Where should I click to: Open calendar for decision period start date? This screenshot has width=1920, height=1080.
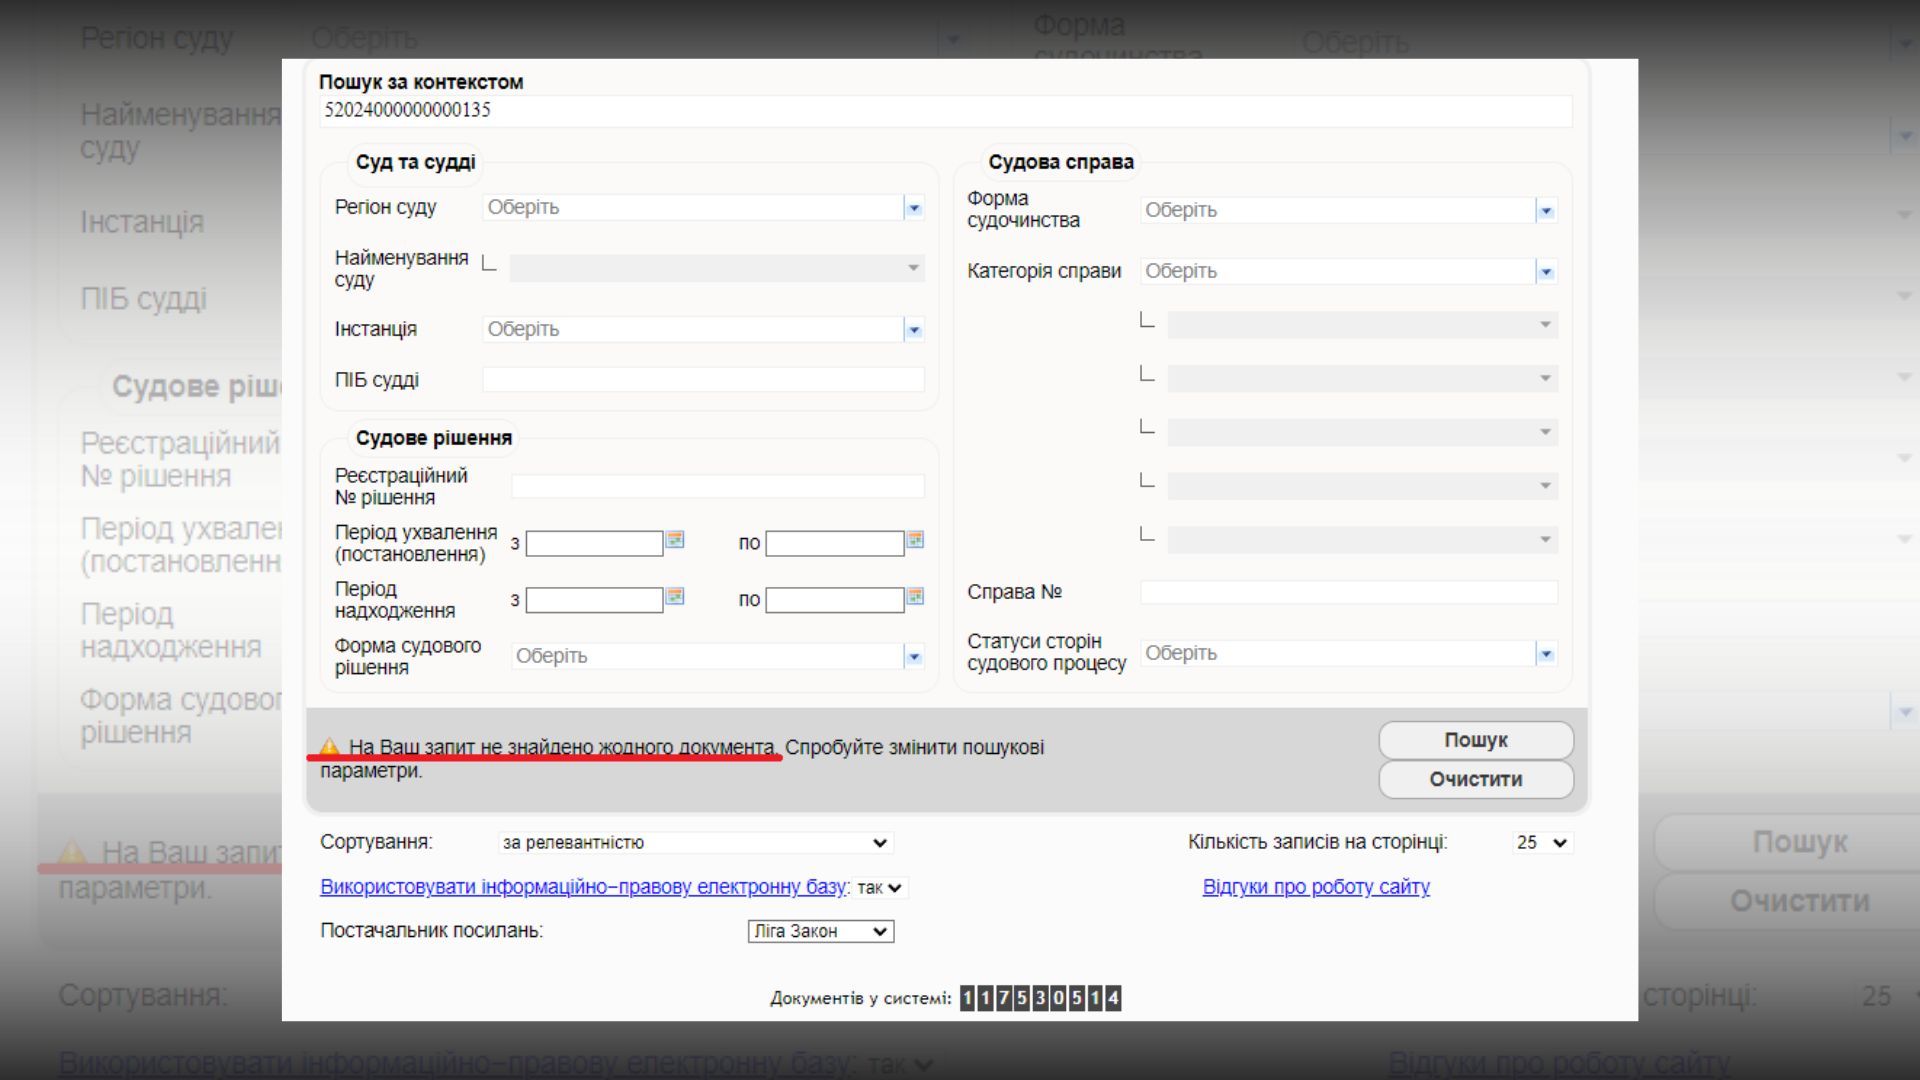tap(675, 540)
